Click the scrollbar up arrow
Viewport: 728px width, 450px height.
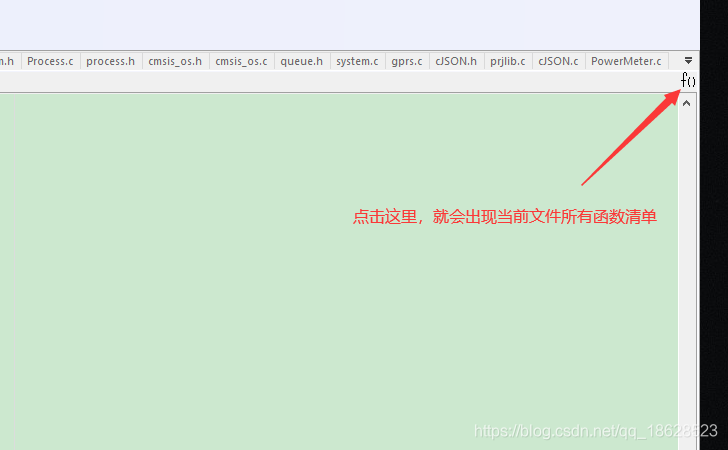tap(686, 103)
